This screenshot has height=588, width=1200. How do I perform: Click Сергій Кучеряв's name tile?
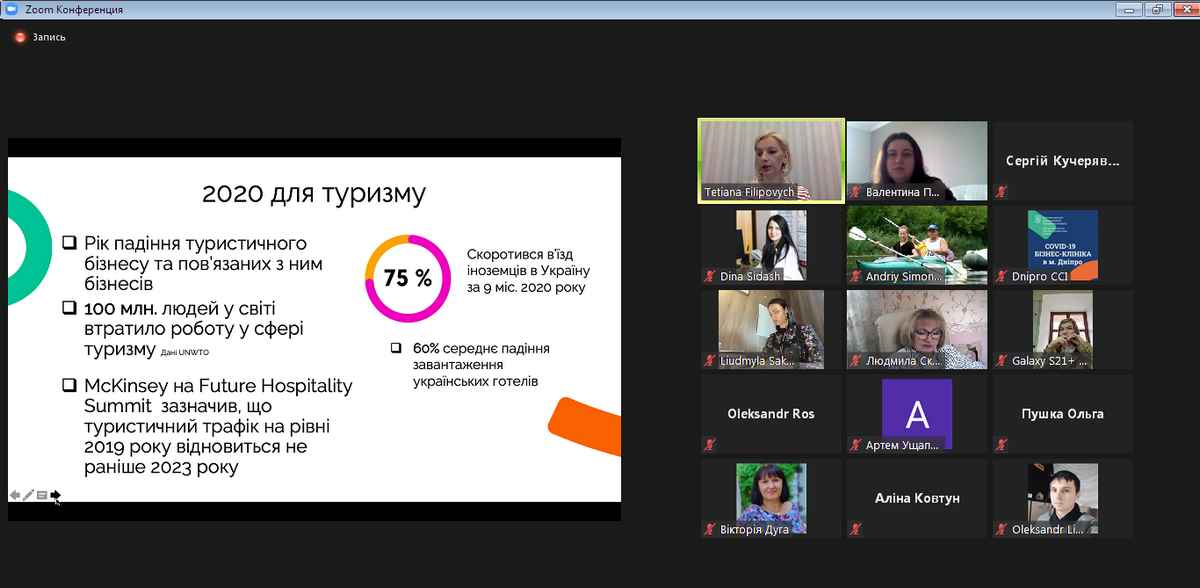coord(1062,161)
